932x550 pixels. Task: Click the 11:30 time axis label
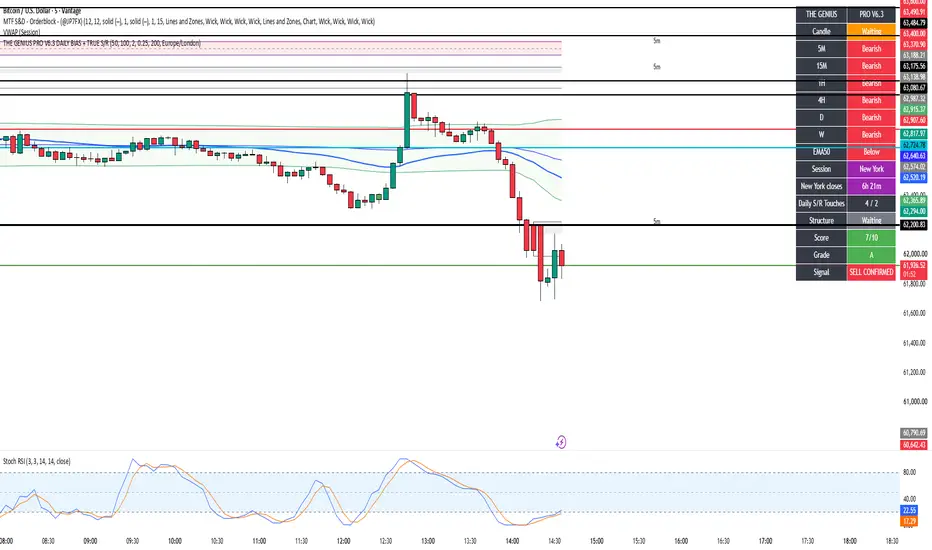tap(301, 541)
